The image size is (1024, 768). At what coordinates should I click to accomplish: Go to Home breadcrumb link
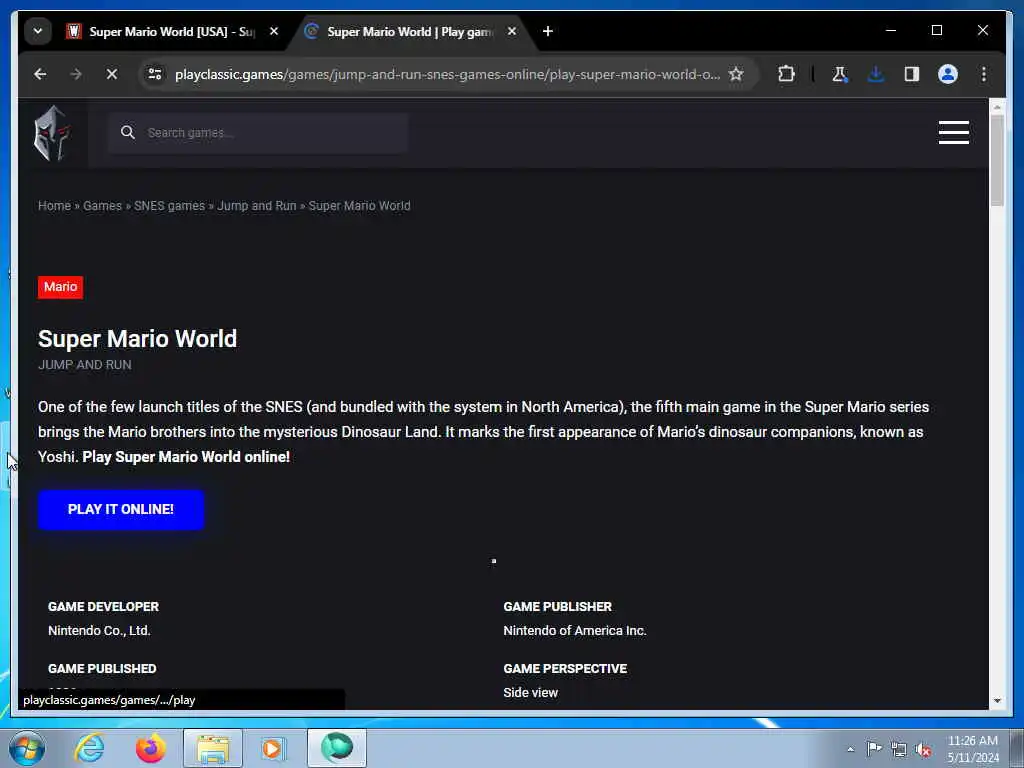(54, 206)
